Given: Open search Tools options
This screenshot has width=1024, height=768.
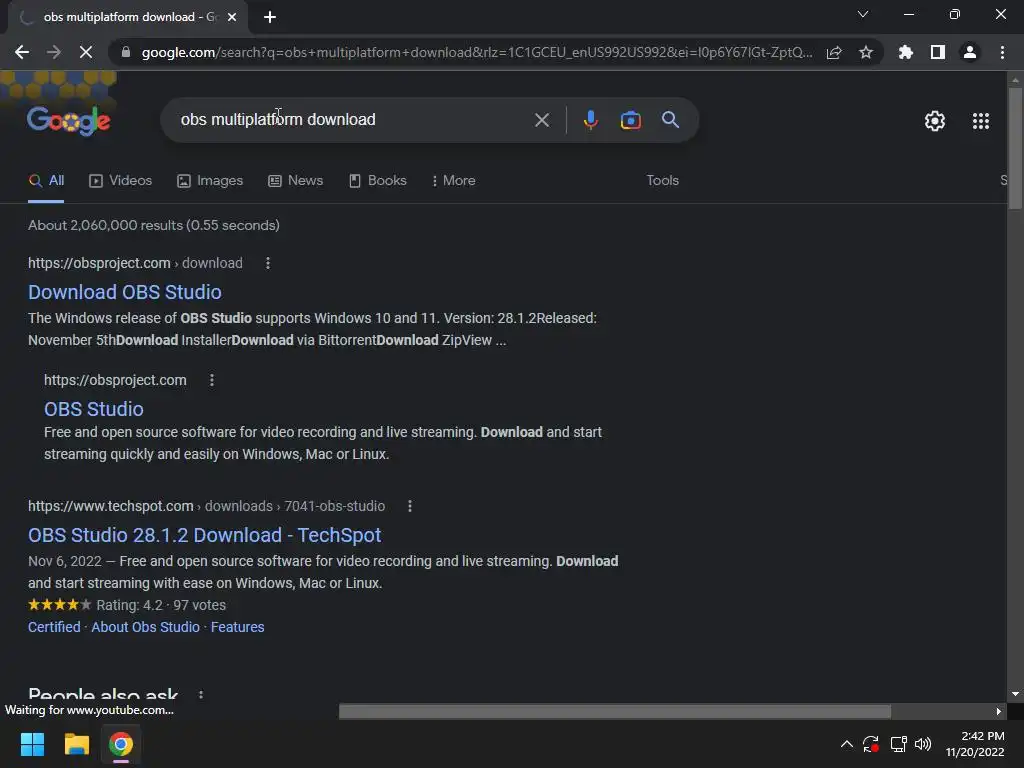Looking at the screenshot, I should pos(662,181).
